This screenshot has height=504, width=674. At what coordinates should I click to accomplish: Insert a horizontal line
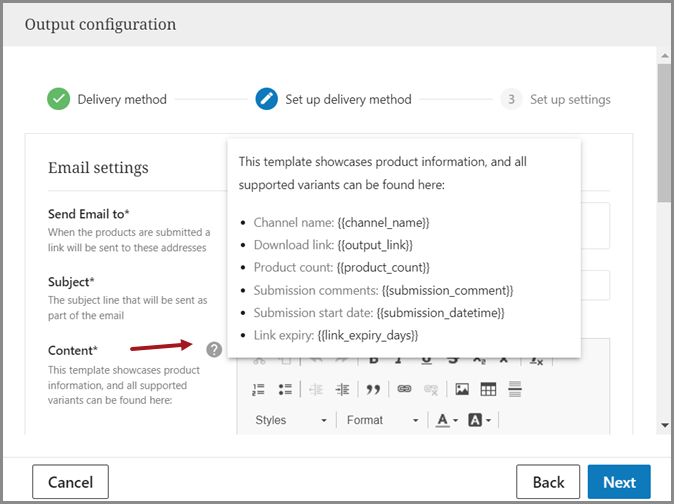point(515,389)
